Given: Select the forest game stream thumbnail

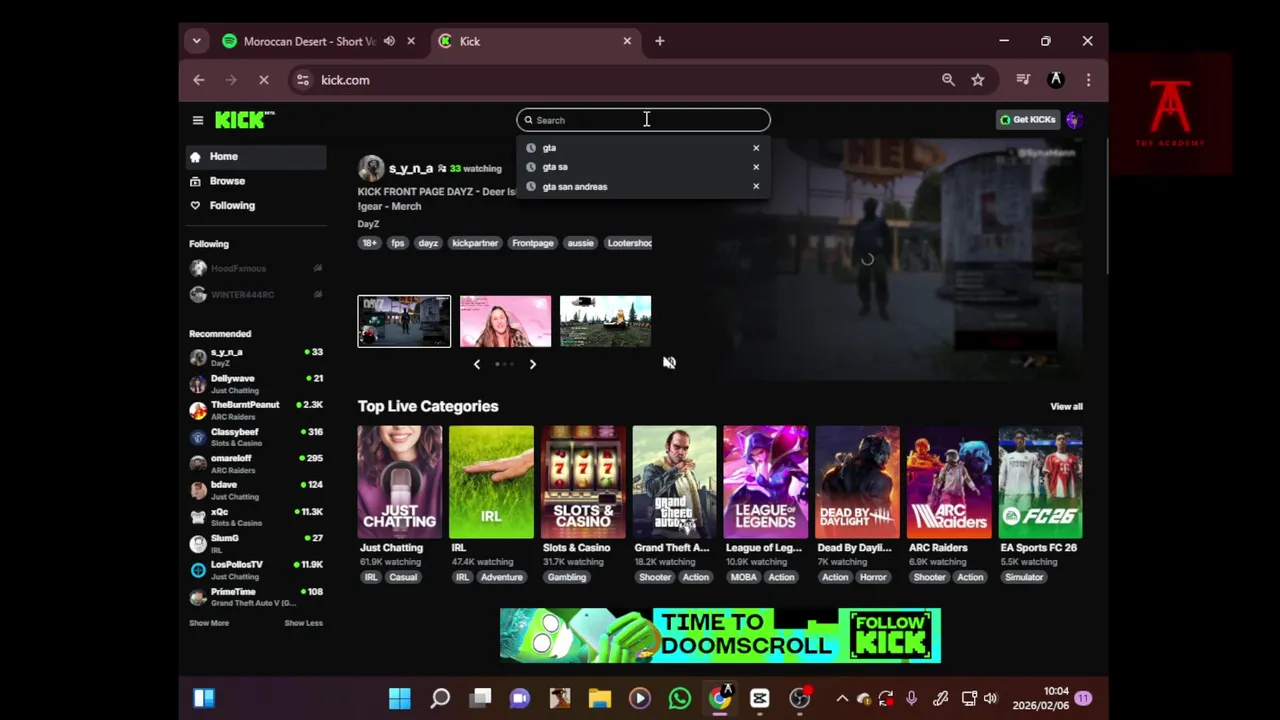Looking at the screenshot, I should click(605, 321).
